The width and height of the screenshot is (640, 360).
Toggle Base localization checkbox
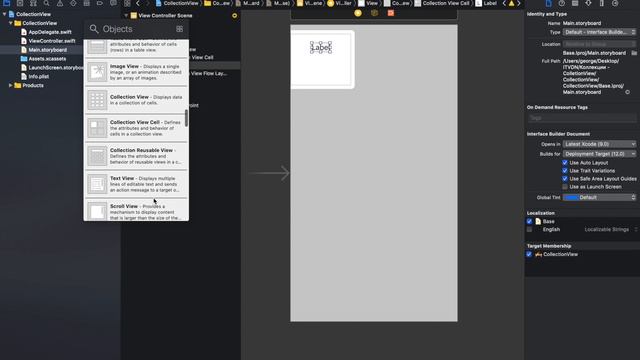tap(529, 221)
